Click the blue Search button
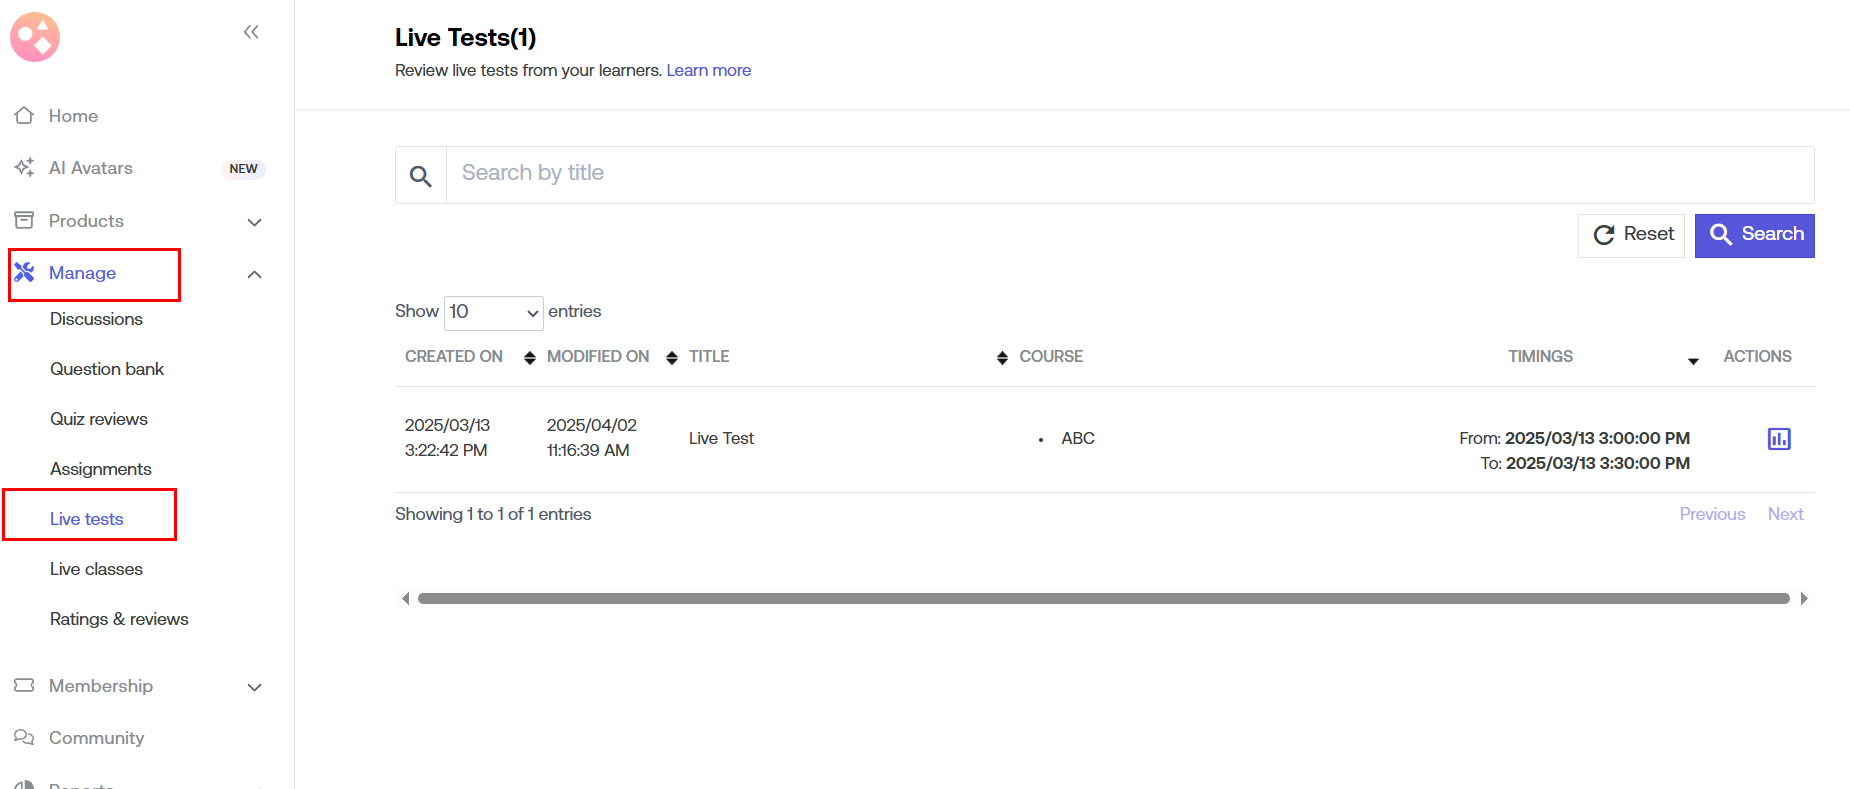The width and height of the screenshot is (1850, 789). (1754, 235)
